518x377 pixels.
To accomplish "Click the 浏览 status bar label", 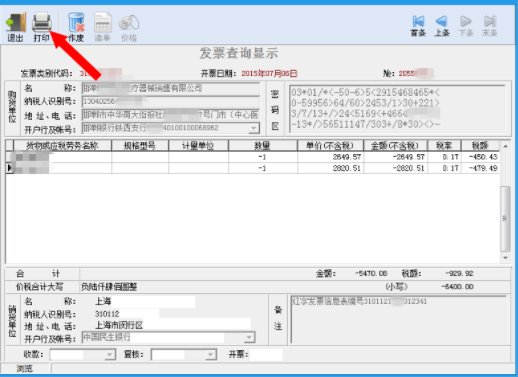I will (24, 368).
